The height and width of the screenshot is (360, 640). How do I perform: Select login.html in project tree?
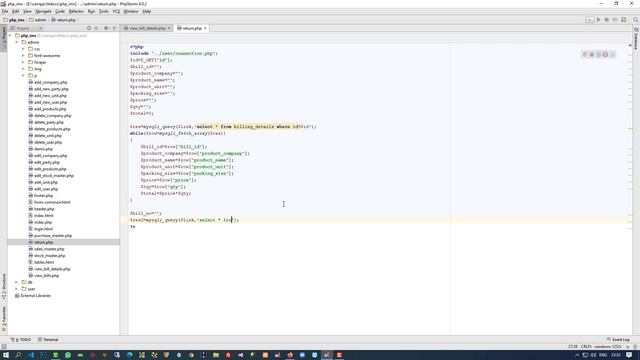pyautogui.click(x=40, y=229)
